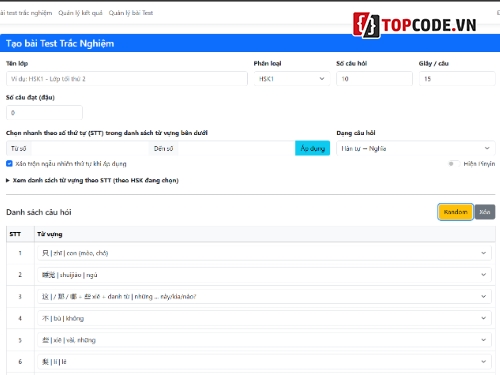
Task: Open the Phân loại HSK1 dropdown
Action: pyautogui.click(x=292, y=79)
